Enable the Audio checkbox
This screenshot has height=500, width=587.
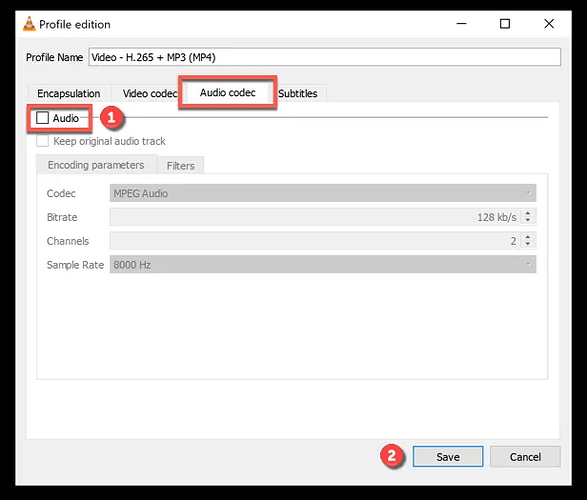[x=42, y=118]
